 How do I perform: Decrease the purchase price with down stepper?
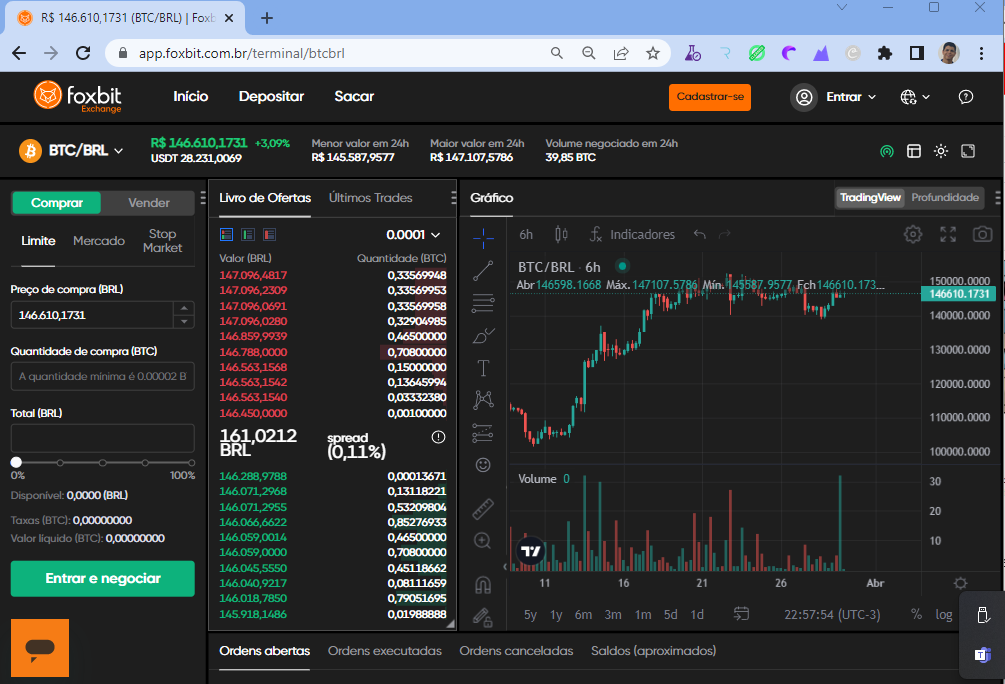(x=184, y=321)
